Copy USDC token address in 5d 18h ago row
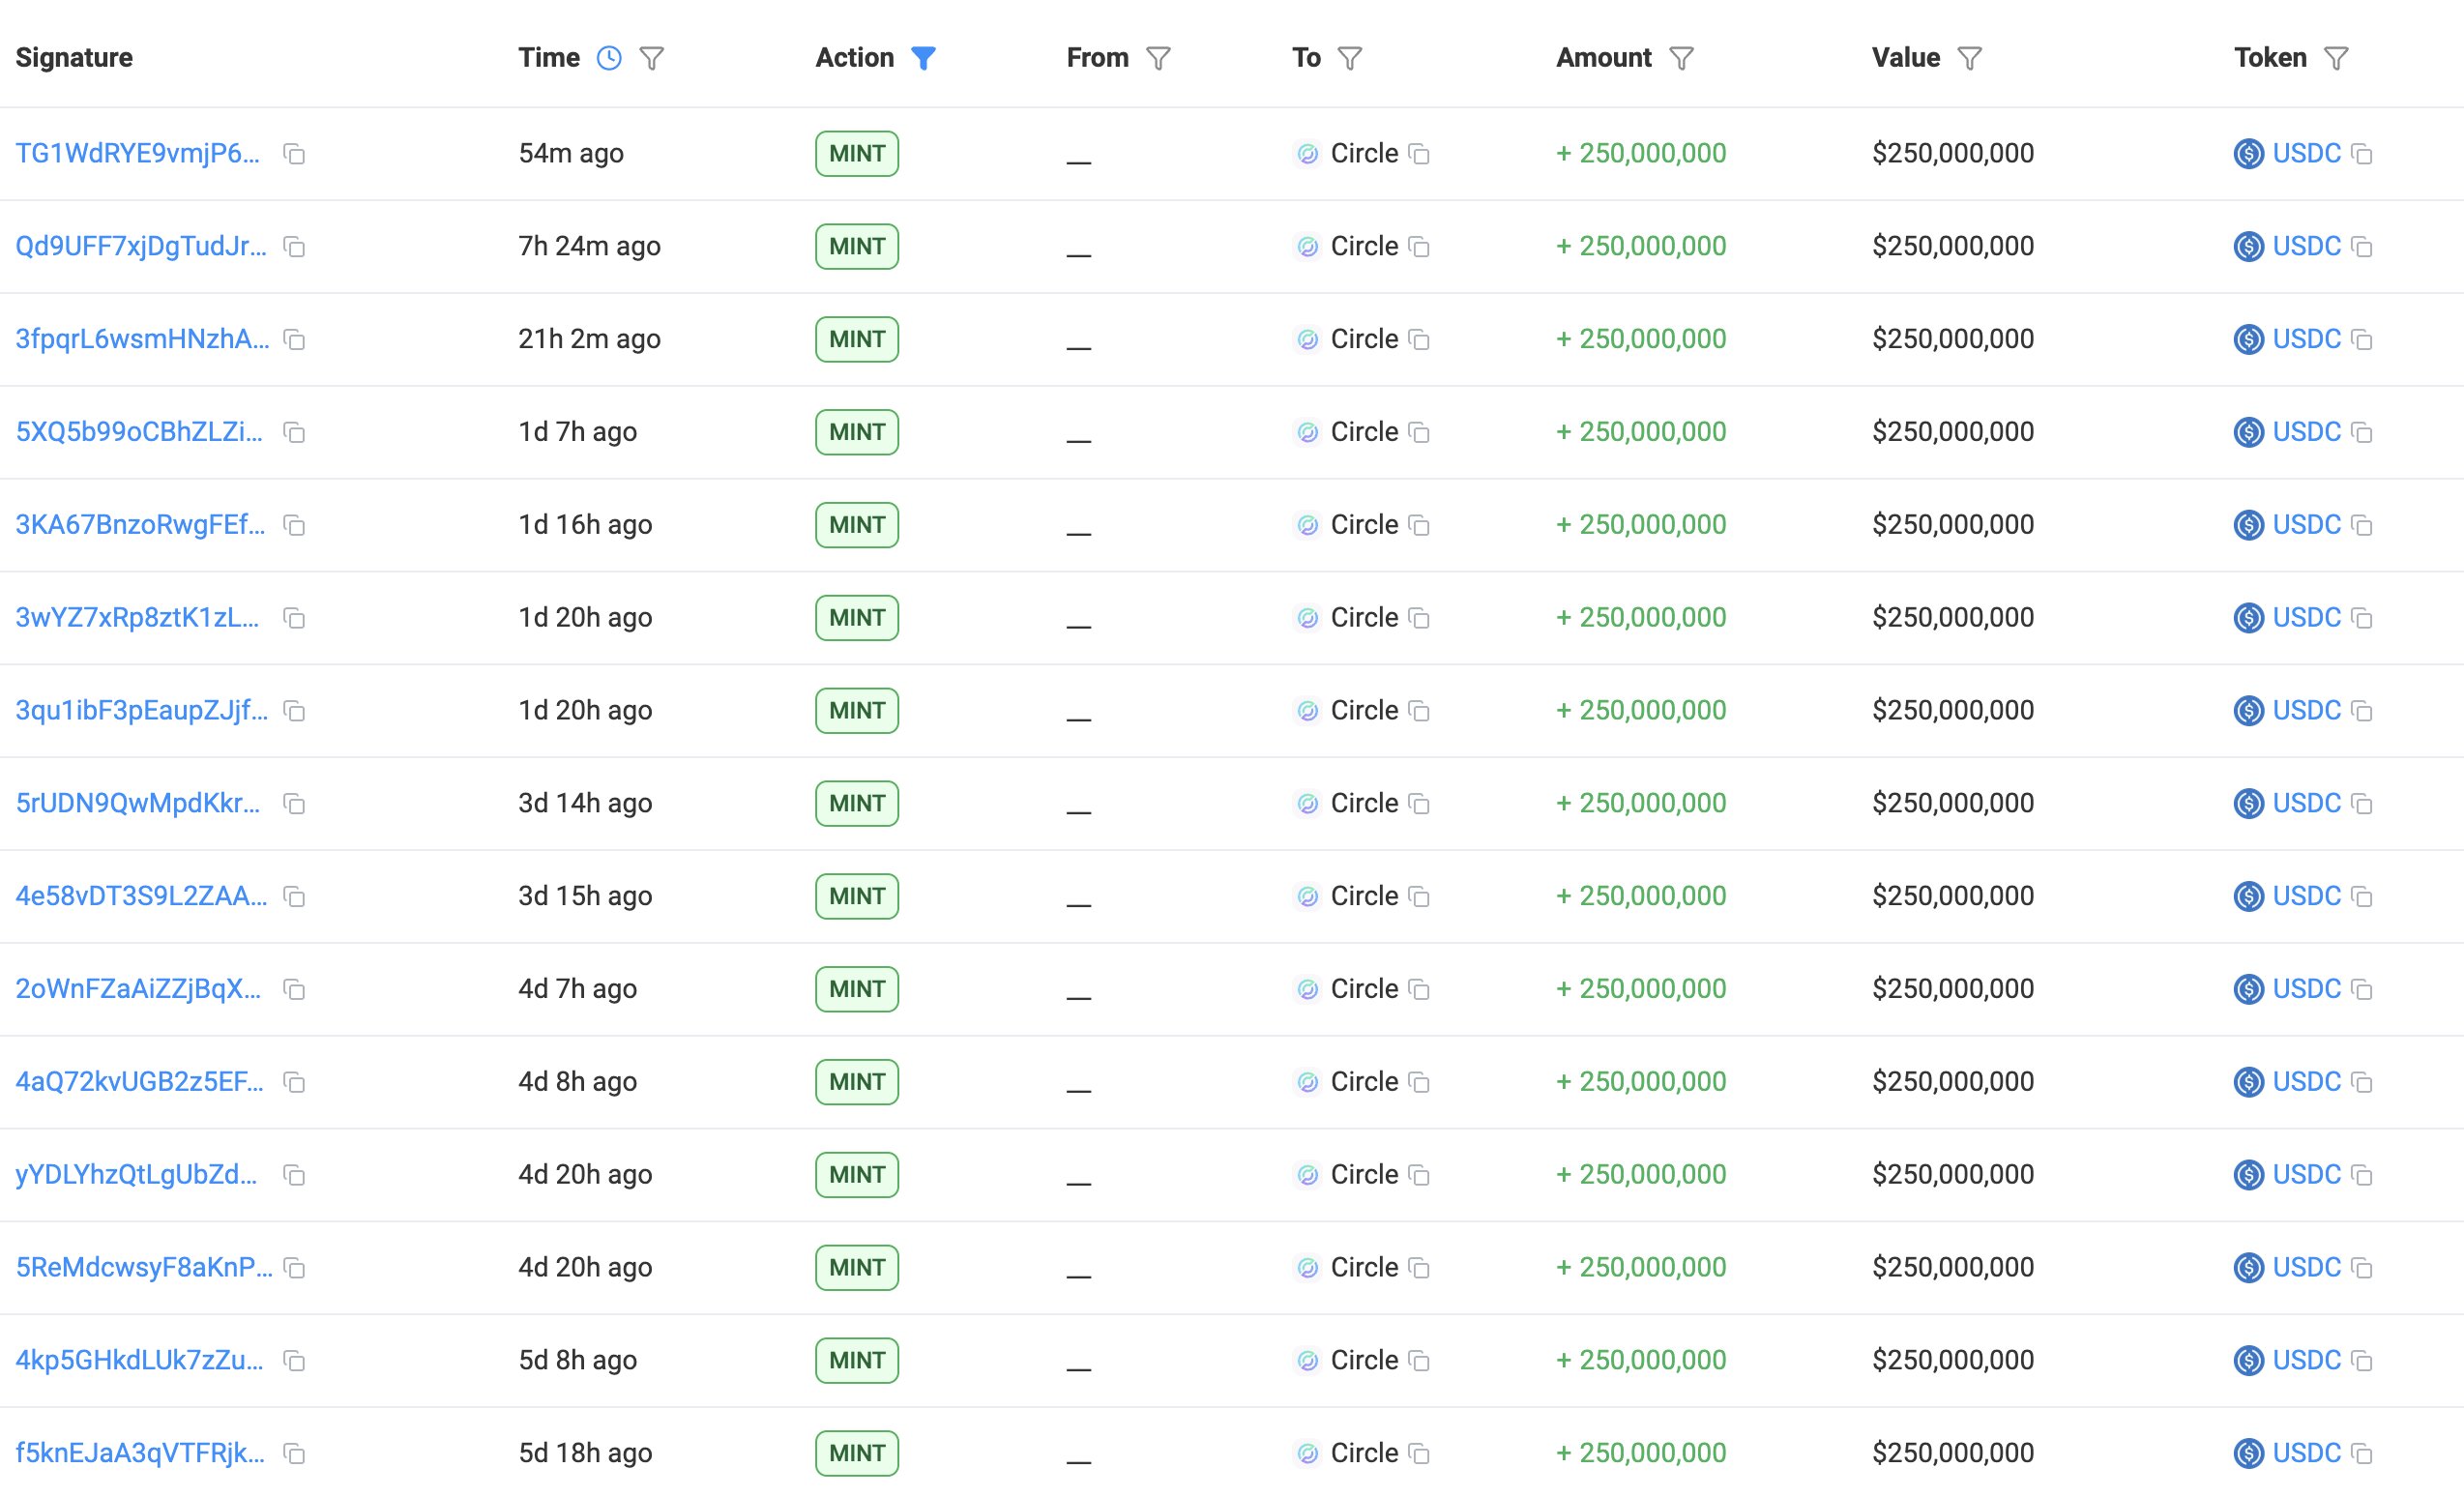2464x1497 pixels. point(2362,1454)
